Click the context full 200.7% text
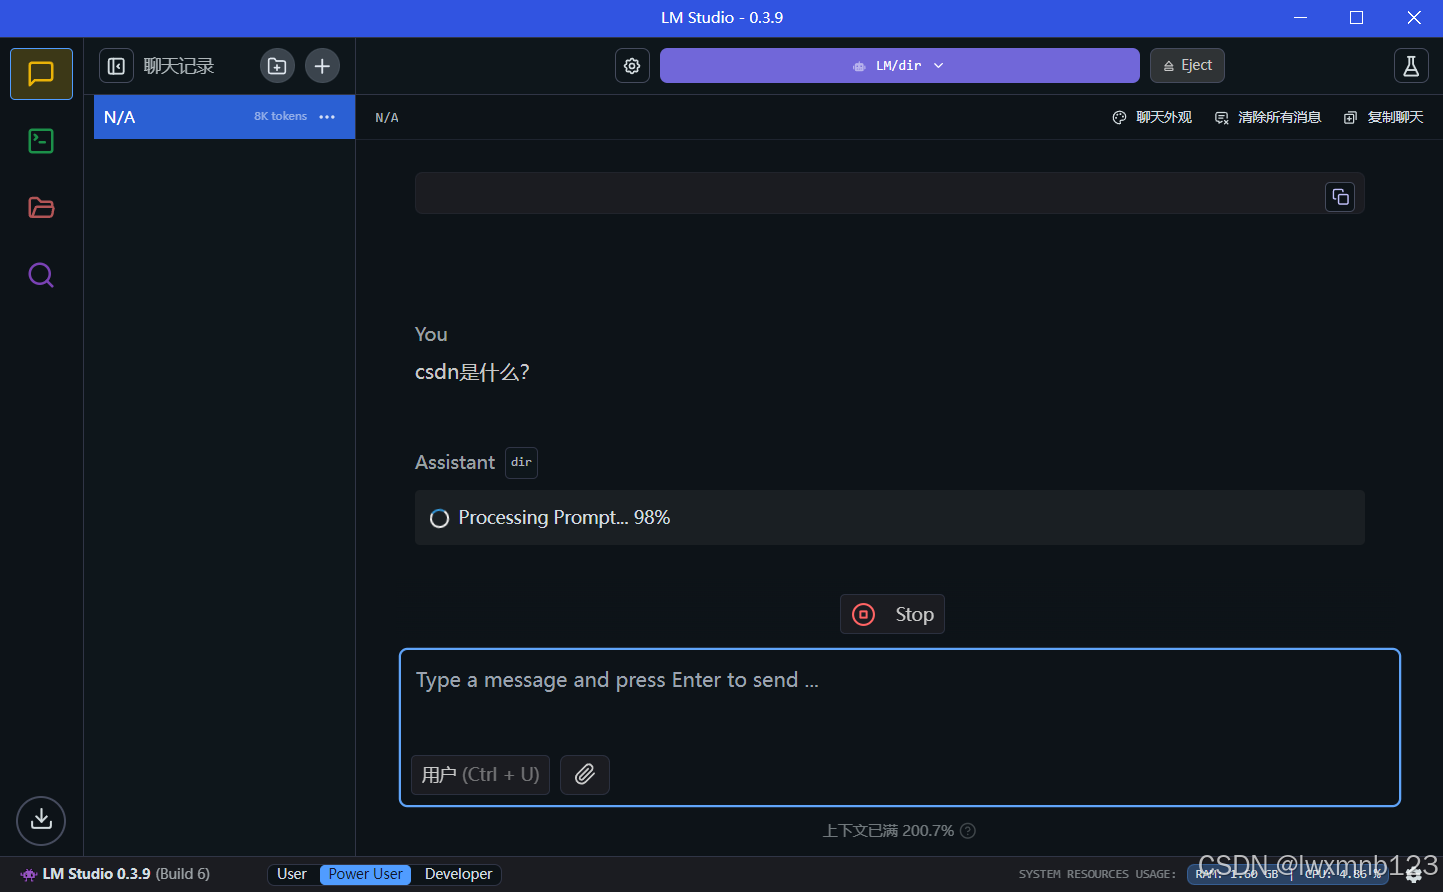1443x892 pixels. [x=888, y=831]
